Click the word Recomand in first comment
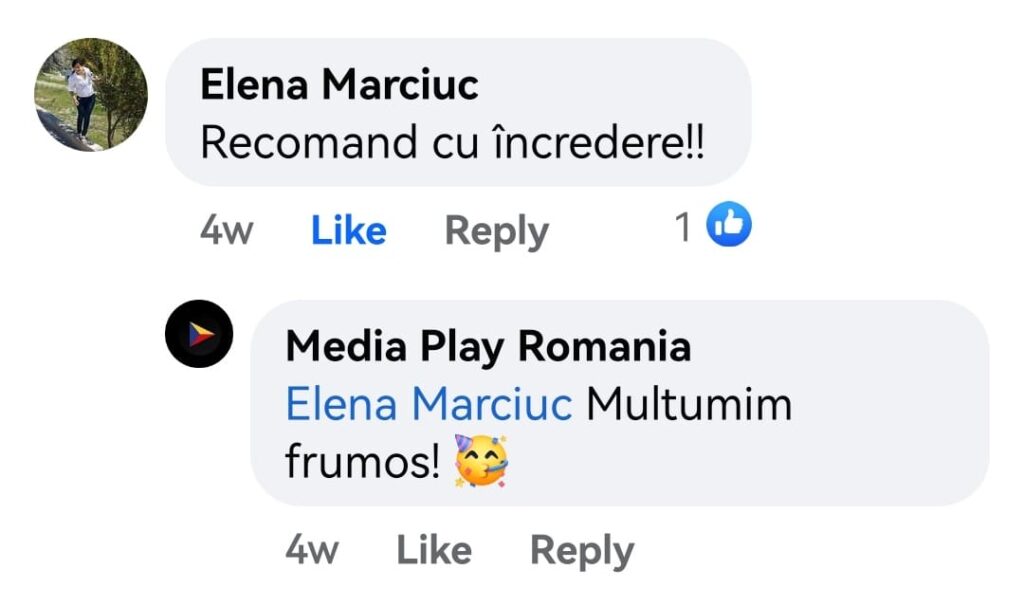The width and height of the screenshot is (1024, 606). click(309, 142)
